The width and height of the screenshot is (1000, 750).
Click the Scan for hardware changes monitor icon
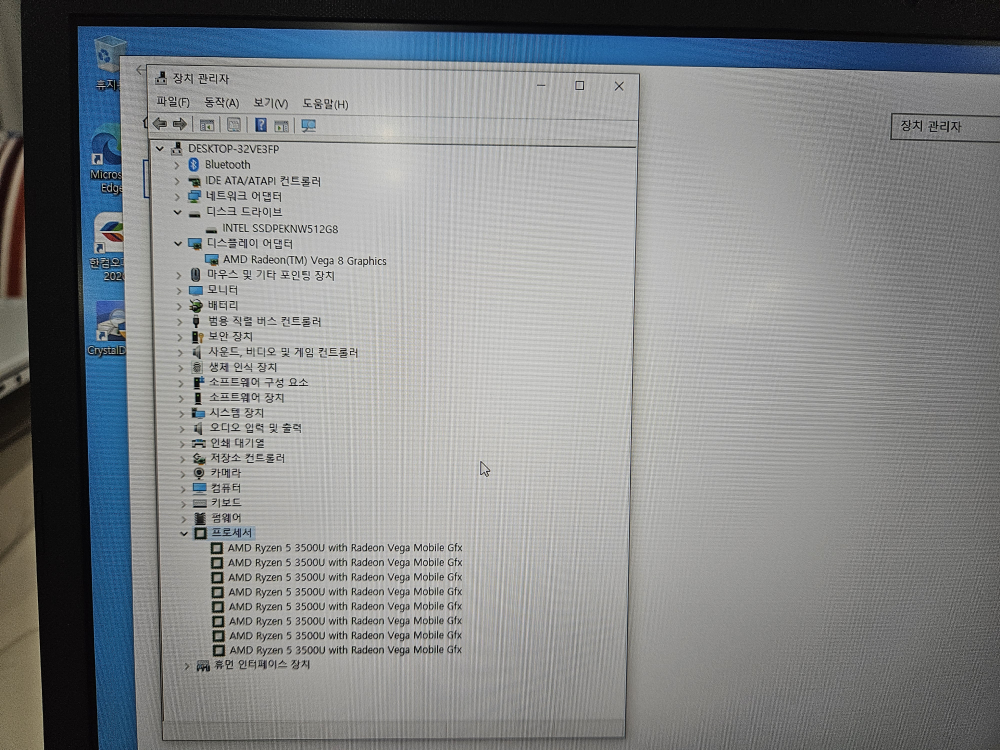point(309,126)
